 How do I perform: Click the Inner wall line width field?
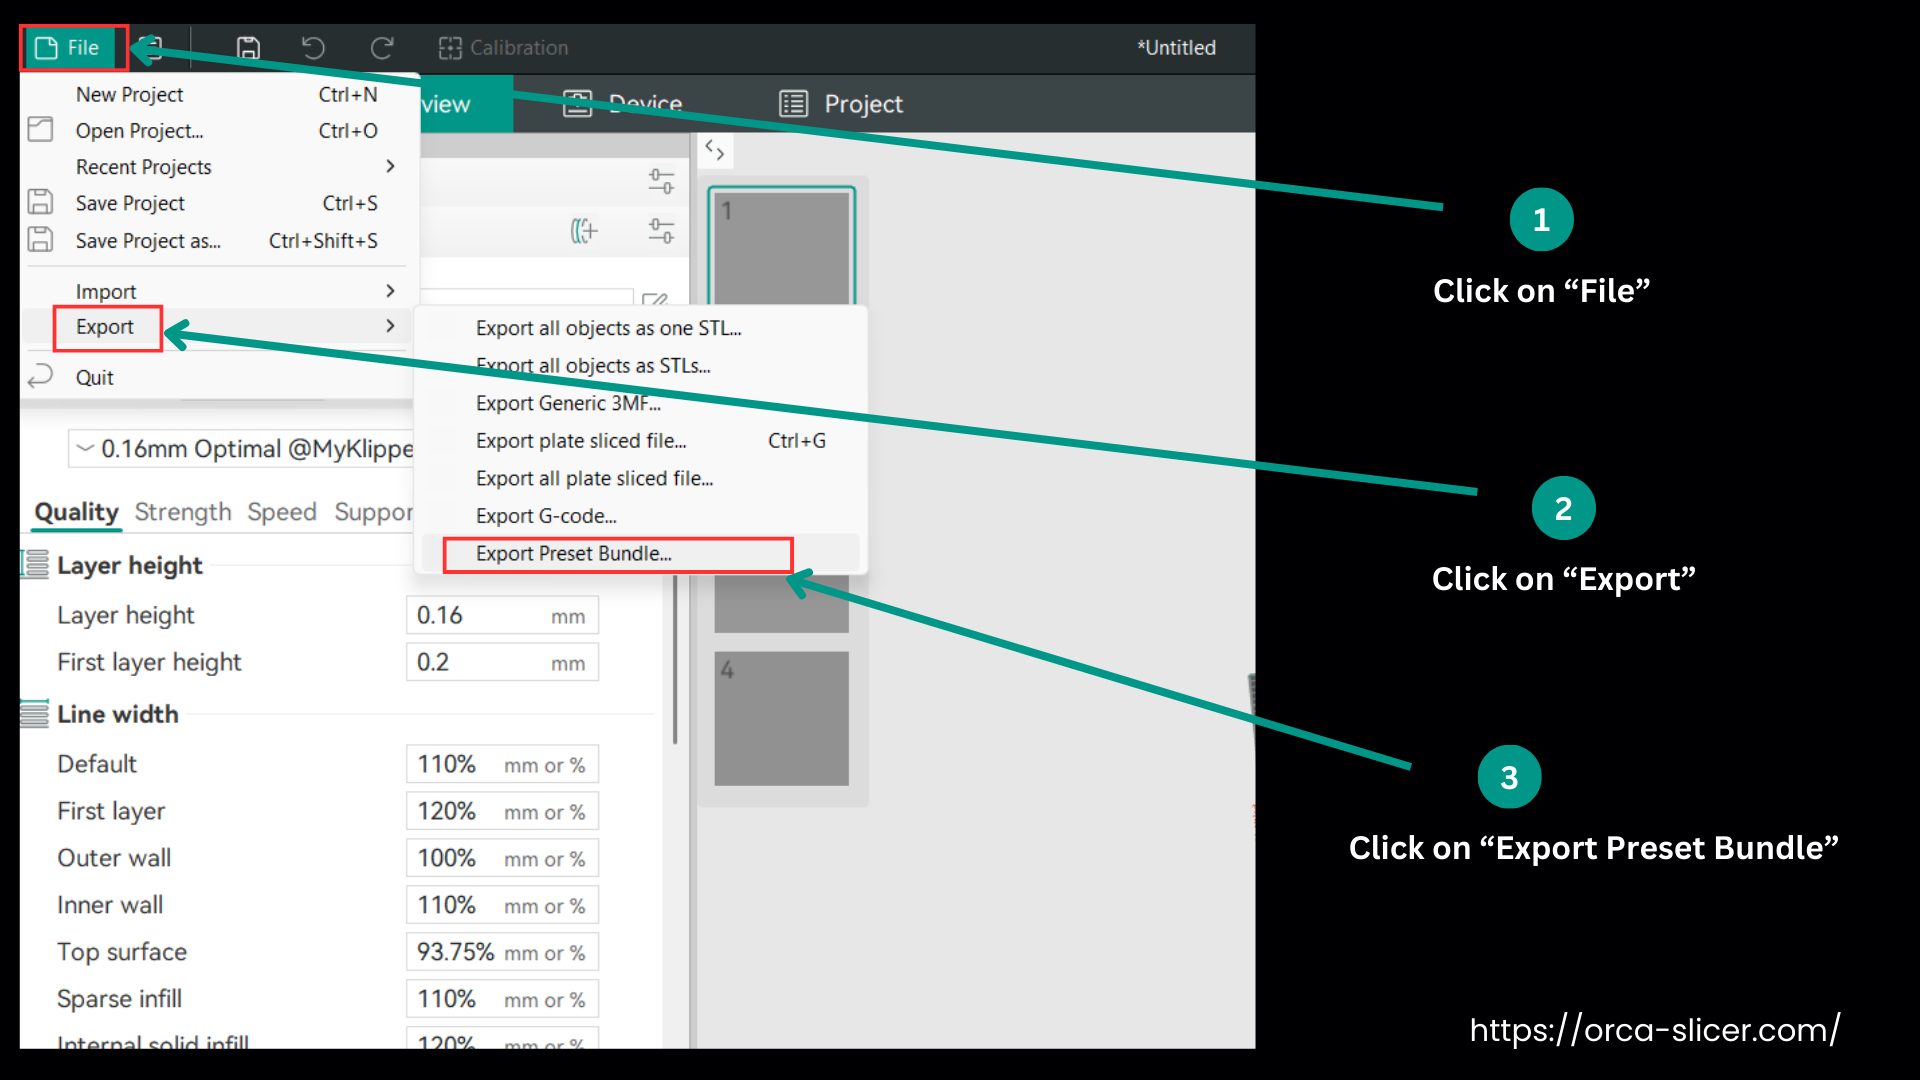(502, 905)
